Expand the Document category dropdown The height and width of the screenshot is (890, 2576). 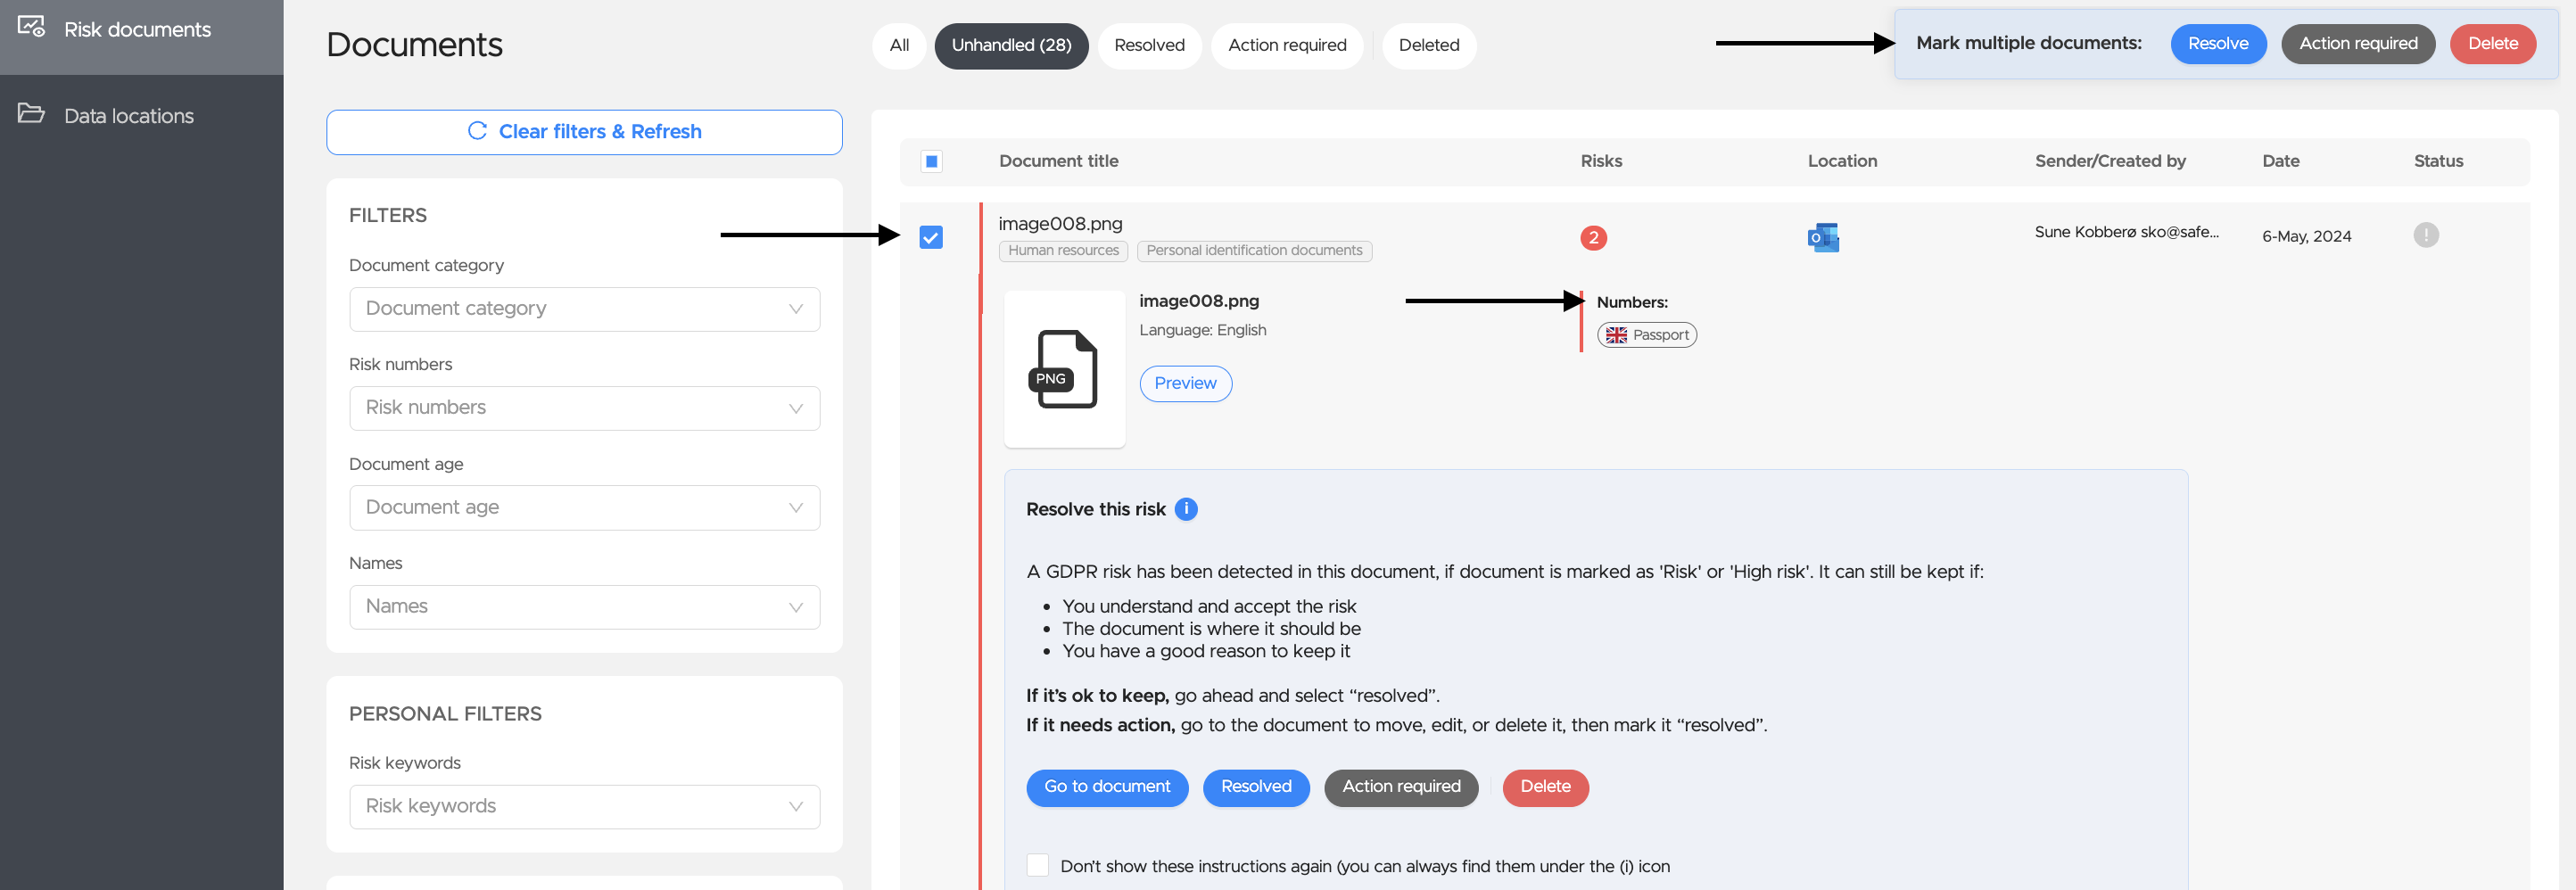coord(584,309)
